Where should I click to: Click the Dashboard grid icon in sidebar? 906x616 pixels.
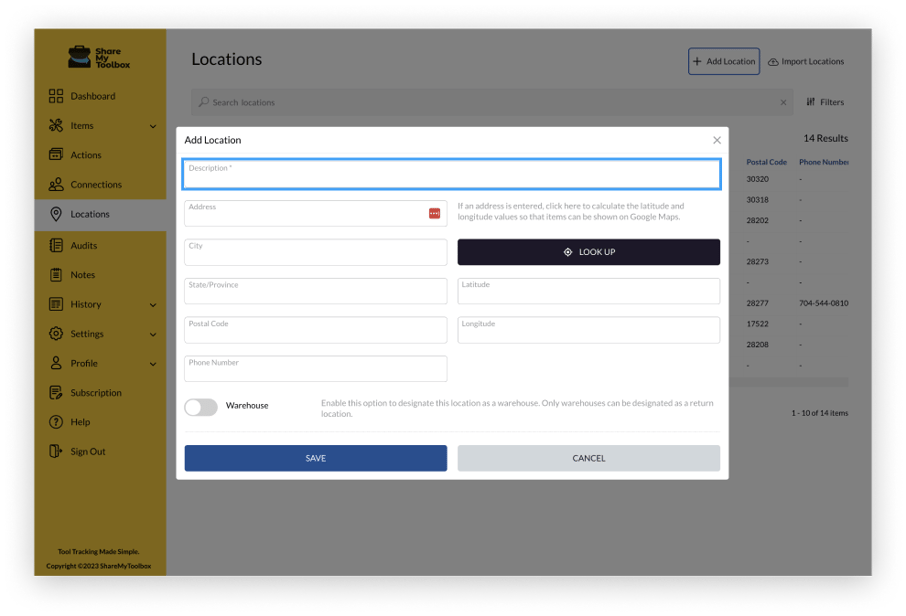tap(56, 96)
